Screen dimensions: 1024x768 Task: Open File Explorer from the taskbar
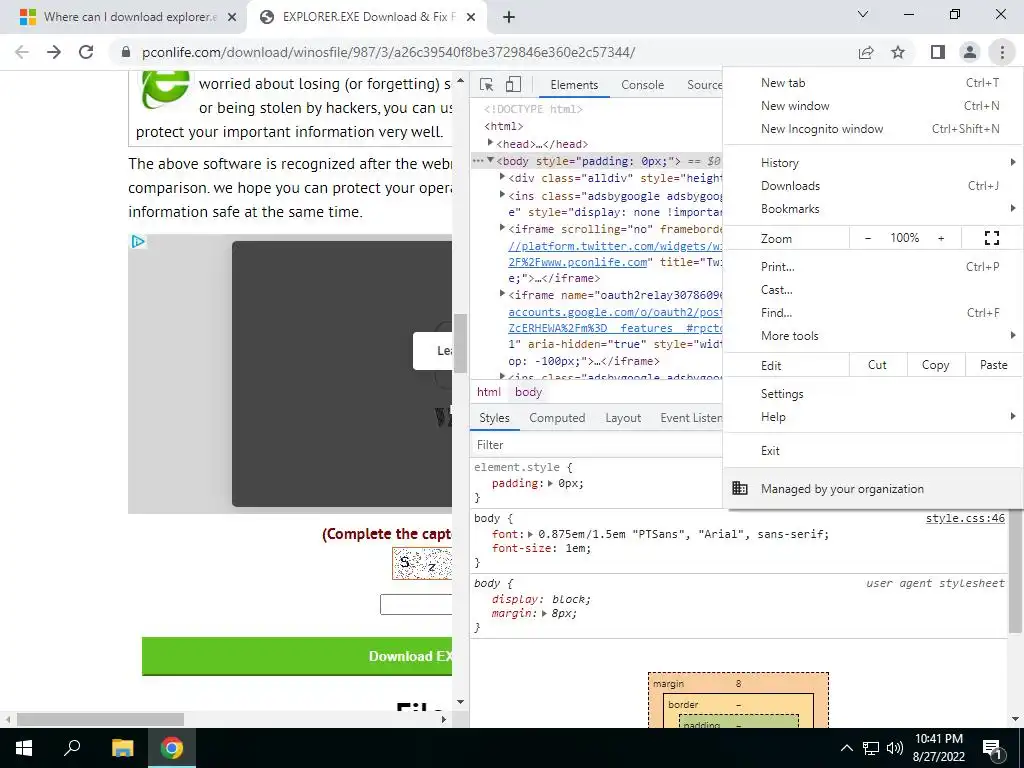122,748
